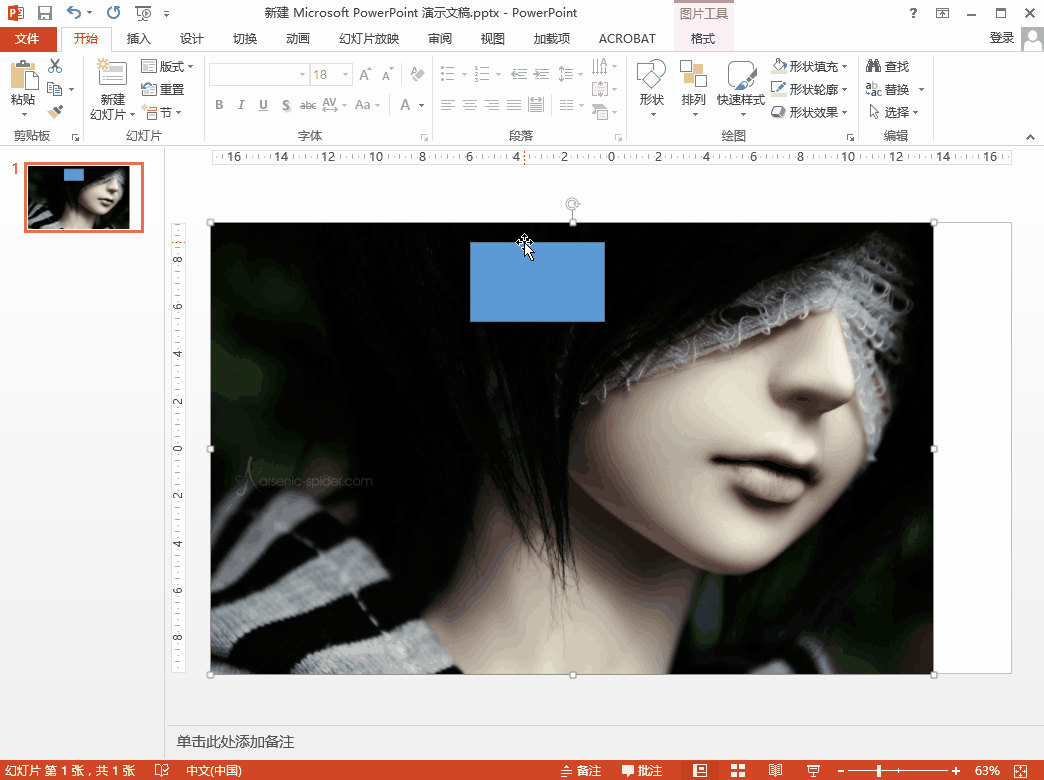The width and height of the screenshot is (1044, 780).
Task: Click zoom out minus button
Action: click(x=841, y=771)
